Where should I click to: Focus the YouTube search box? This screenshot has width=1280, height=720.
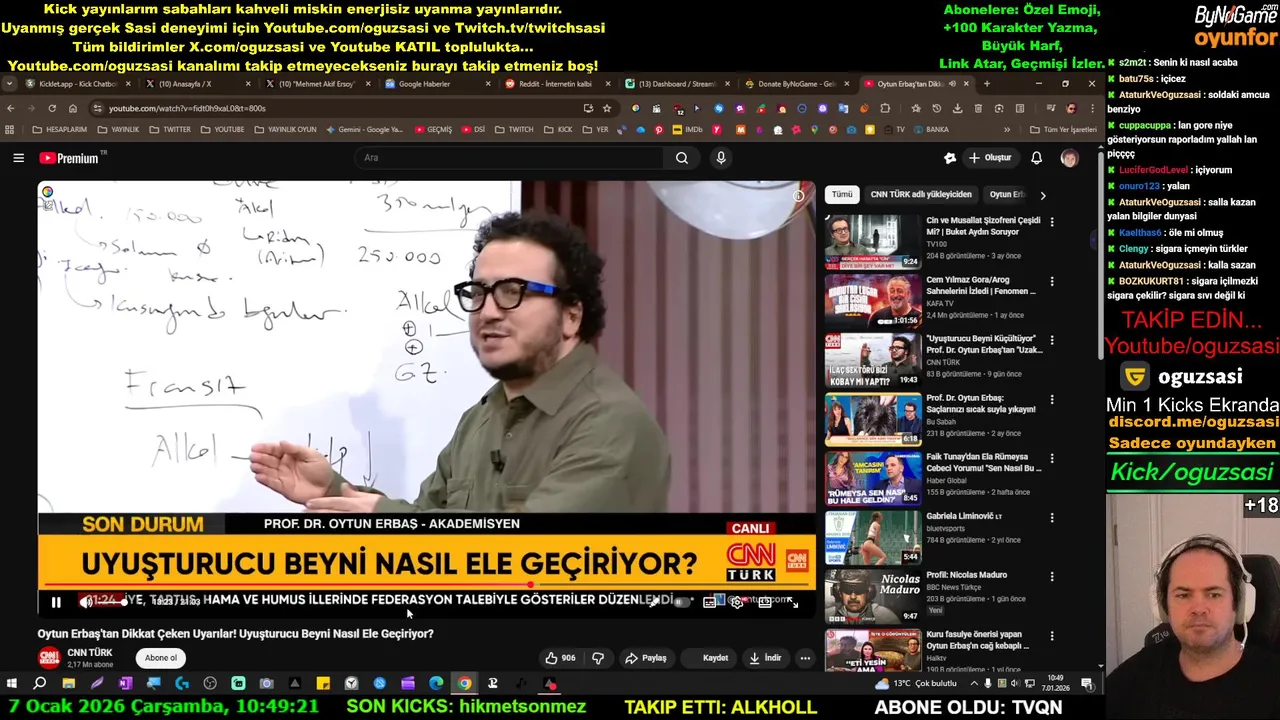[508, 158]
